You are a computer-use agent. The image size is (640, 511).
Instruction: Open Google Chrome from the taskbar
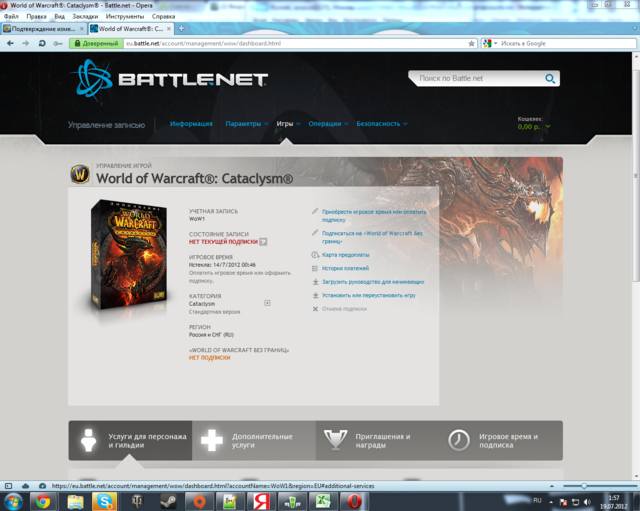(42, 502)
